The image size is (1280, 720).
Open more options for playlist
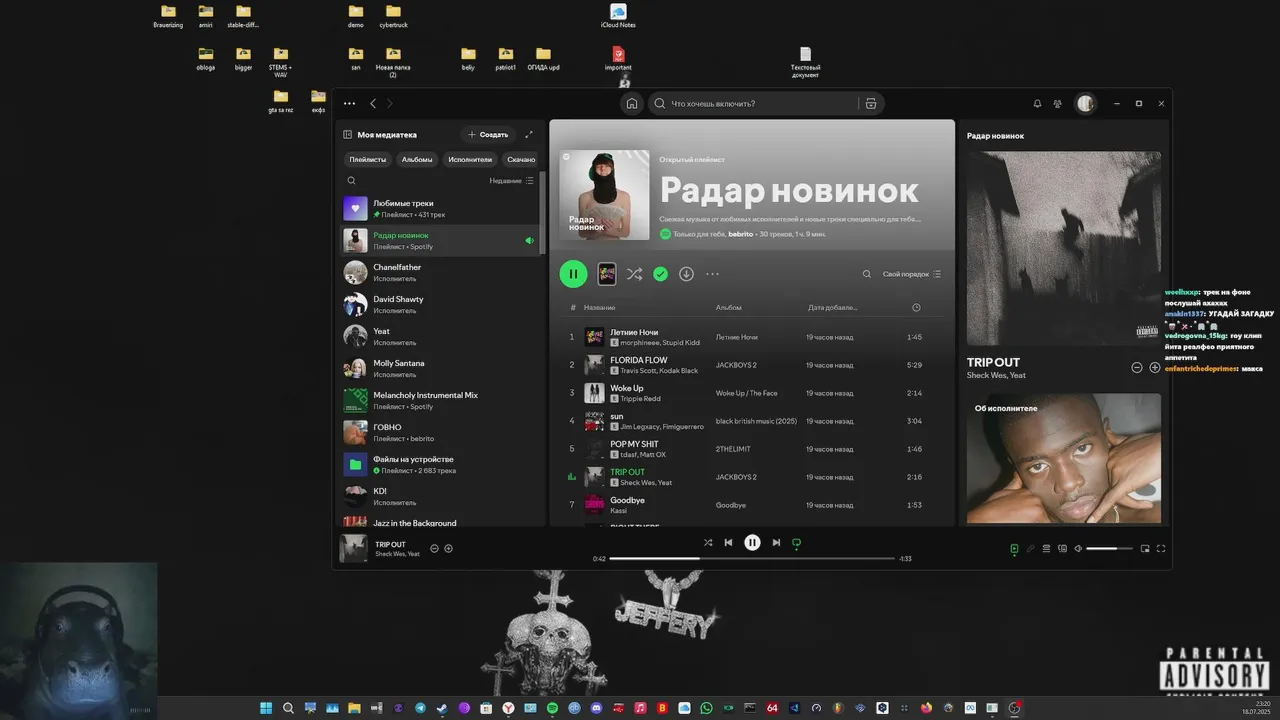[712, 273]
